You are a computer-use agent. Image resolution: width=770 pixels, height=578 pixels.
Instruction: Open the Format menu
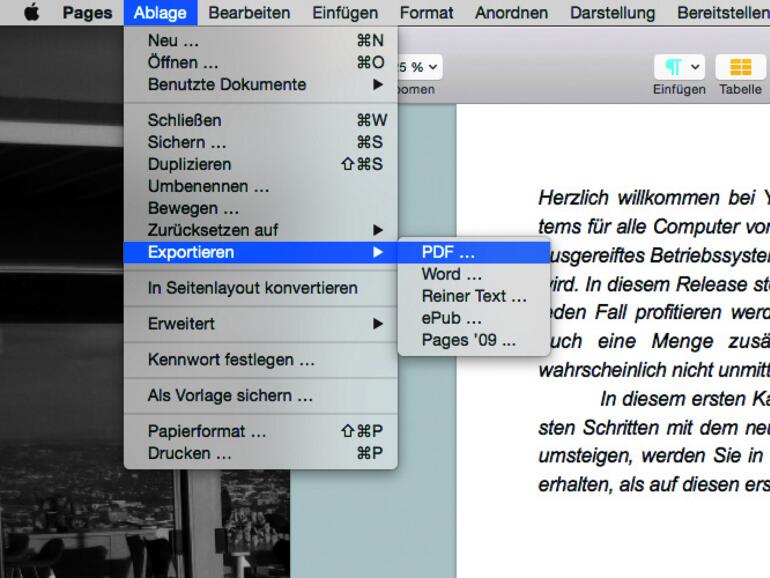click(426, 13)
